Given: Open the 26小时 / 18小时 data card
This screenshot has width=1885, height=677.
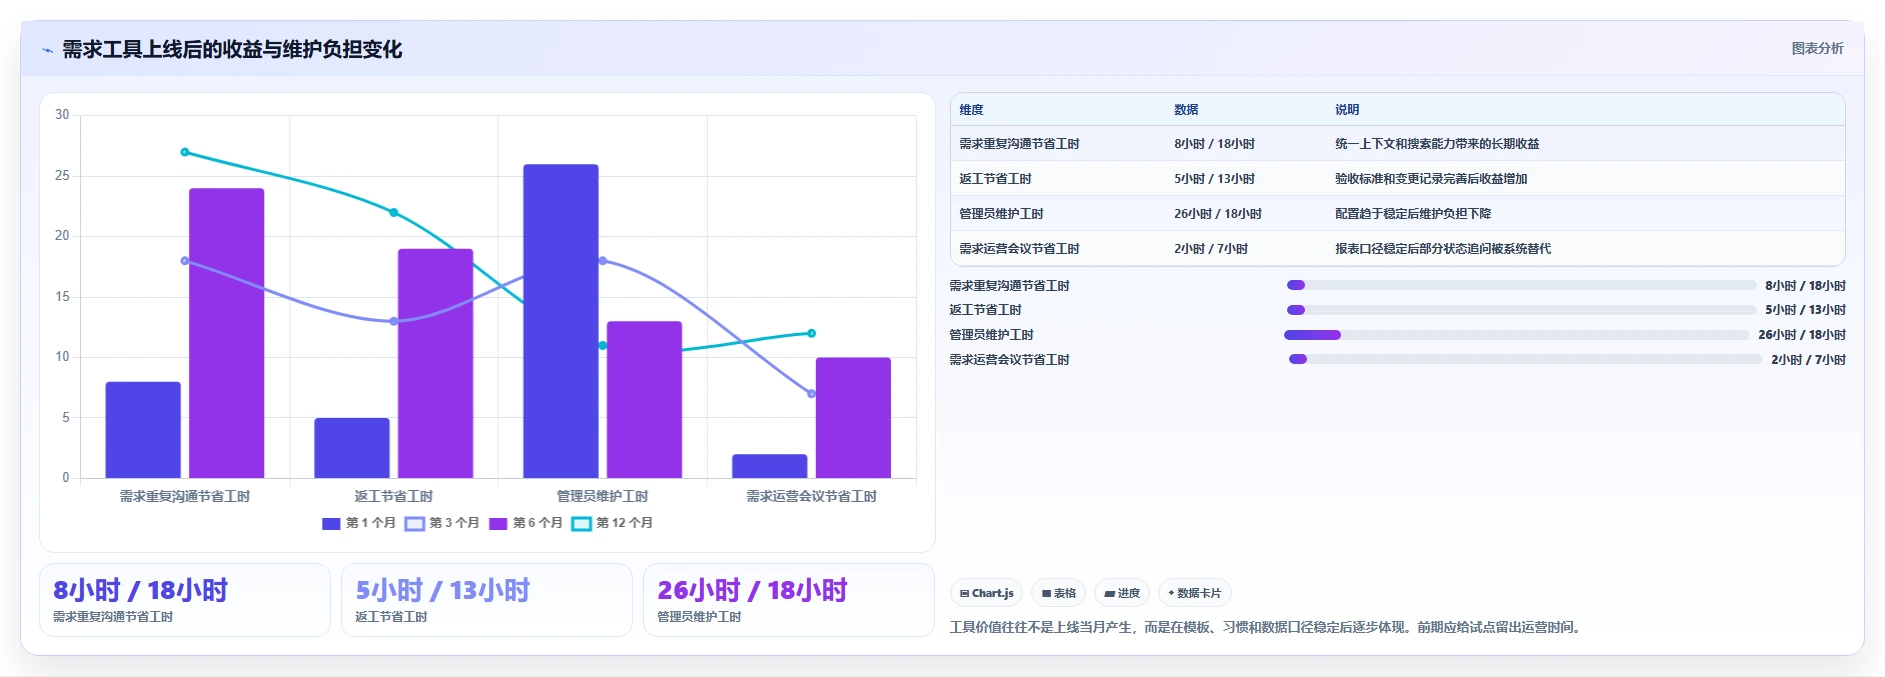Looking at the screenshot, I should [789, 600].
